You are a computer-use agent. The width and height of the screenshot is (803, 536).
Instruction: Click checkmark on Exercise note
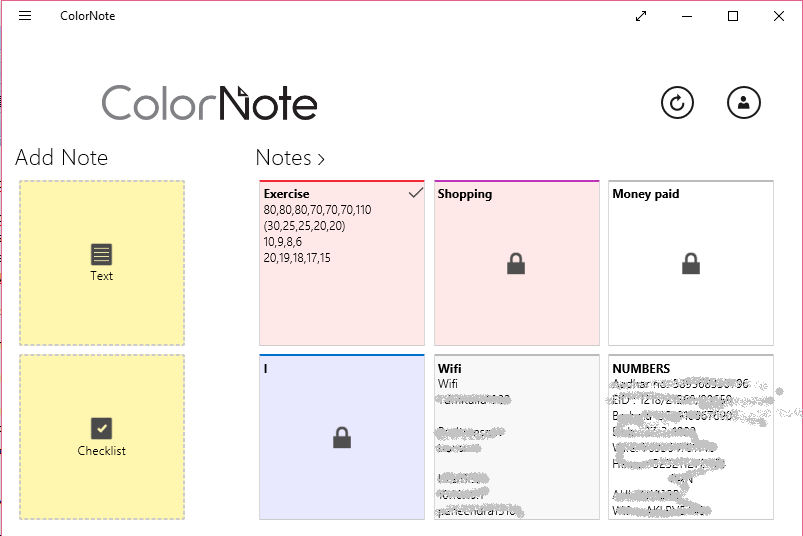[x=416, y=193]
